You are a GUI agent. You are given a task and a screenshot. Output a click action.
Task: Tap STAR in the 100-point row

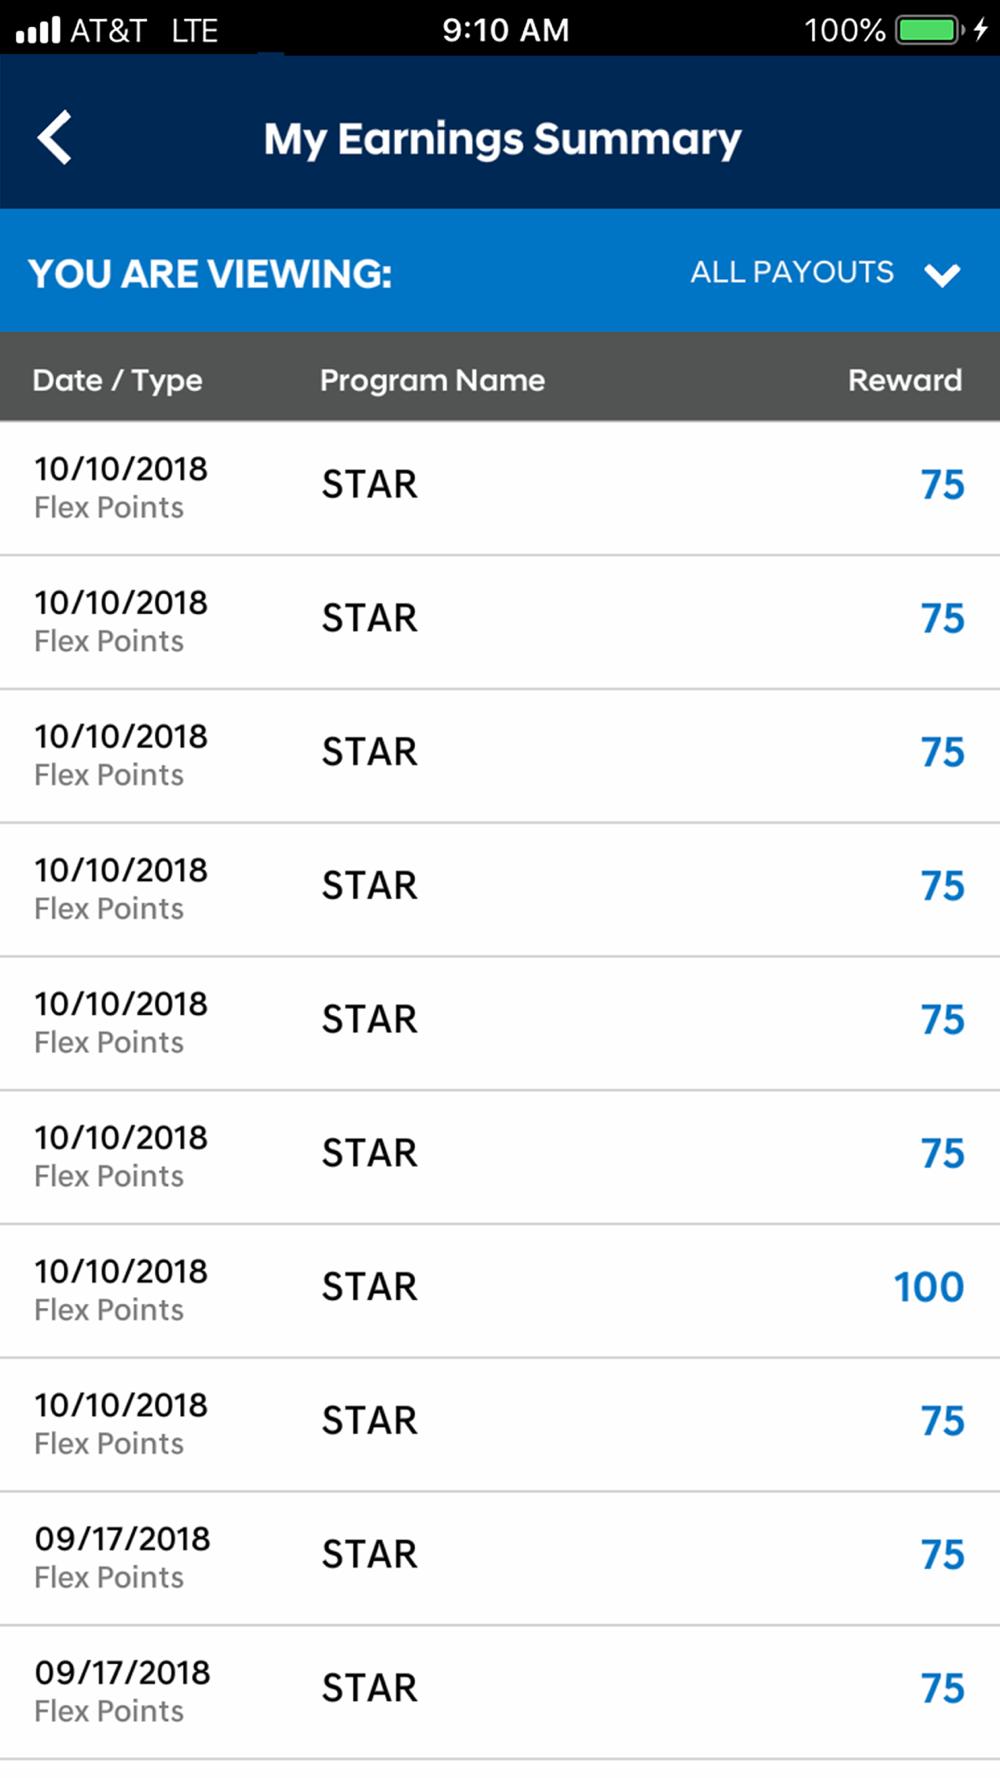point(369,1287)
